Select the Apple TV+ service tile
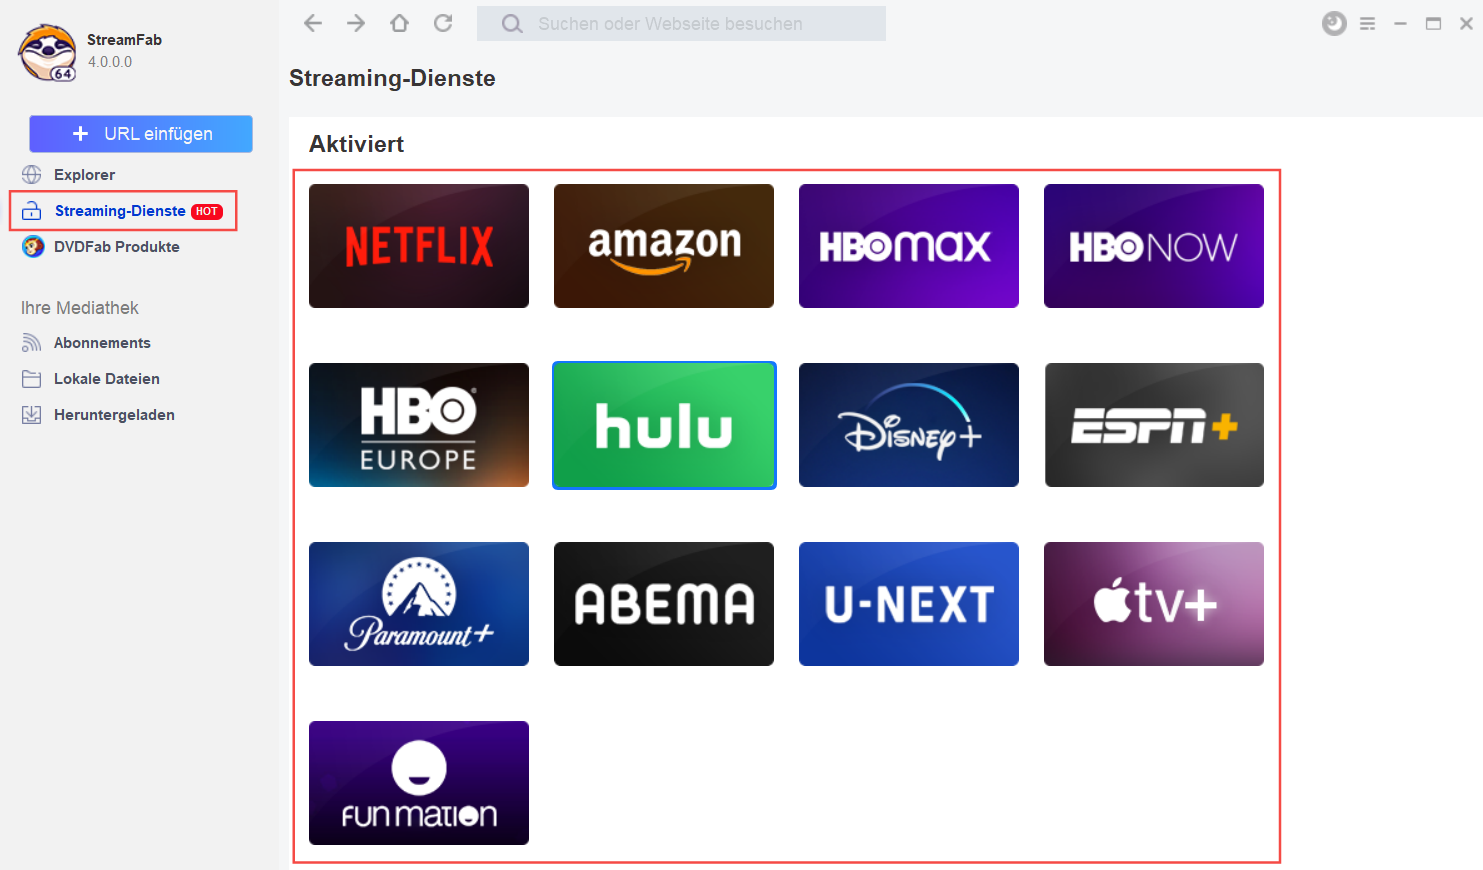The height and width of the screenshot is (870, 1483). (1154, 604)
